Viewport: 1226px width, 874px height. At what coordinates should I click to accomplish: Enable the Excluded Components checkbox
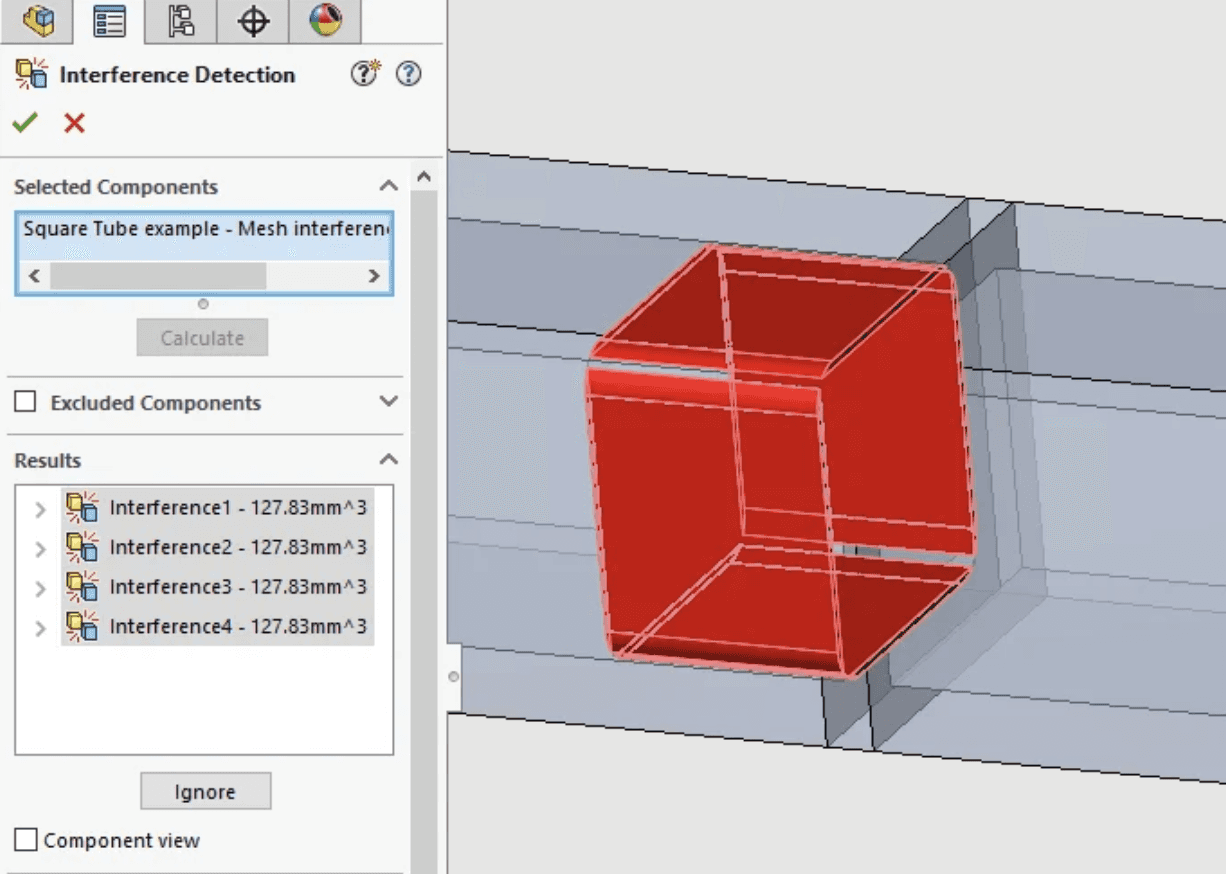click(x=26, y=402)
